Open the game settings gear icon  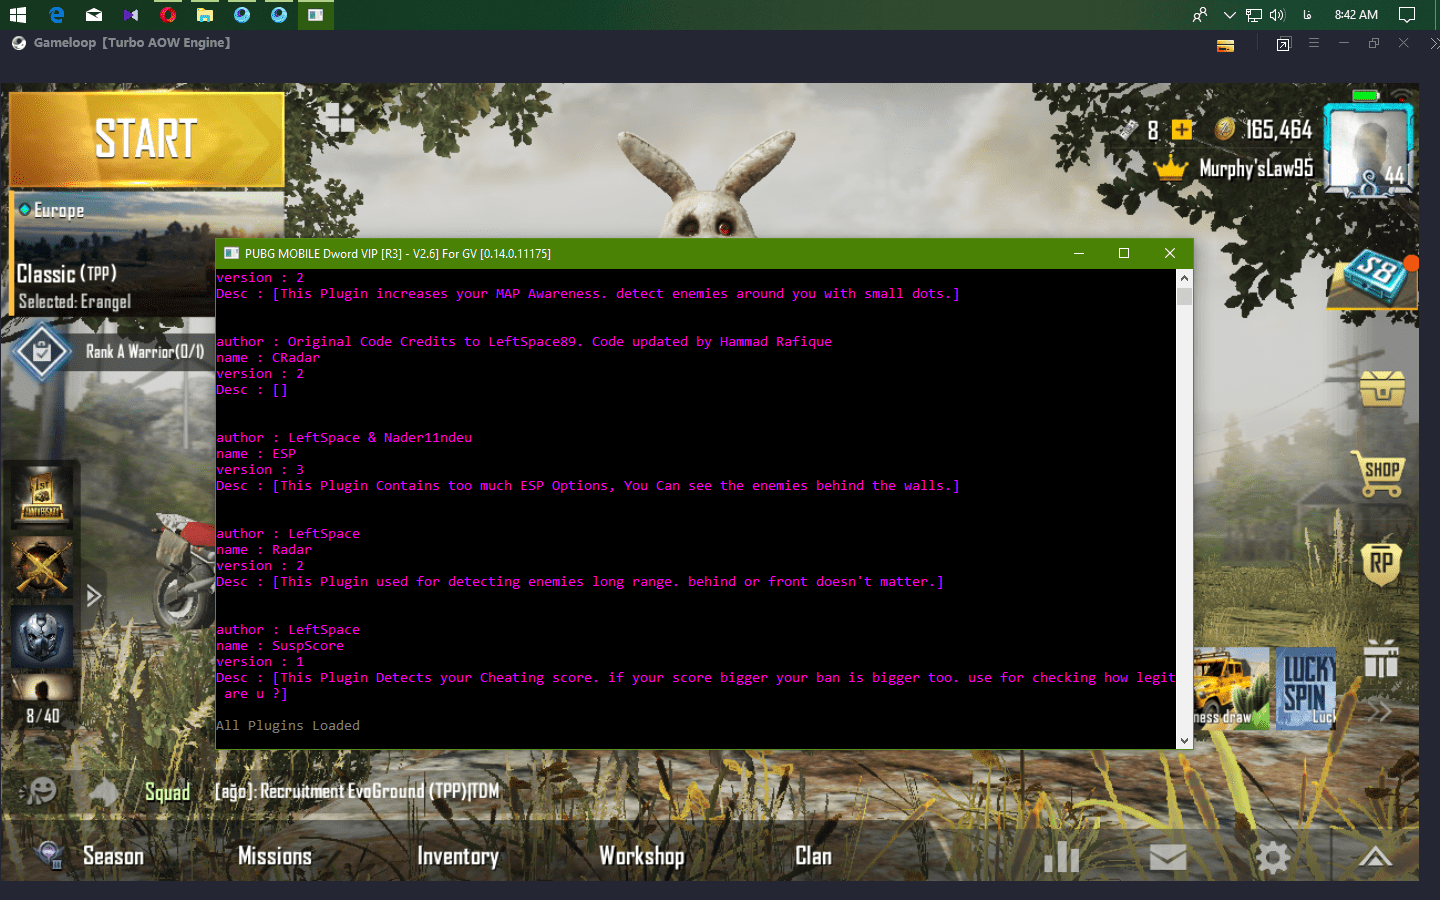click(x=1272, y=857)
